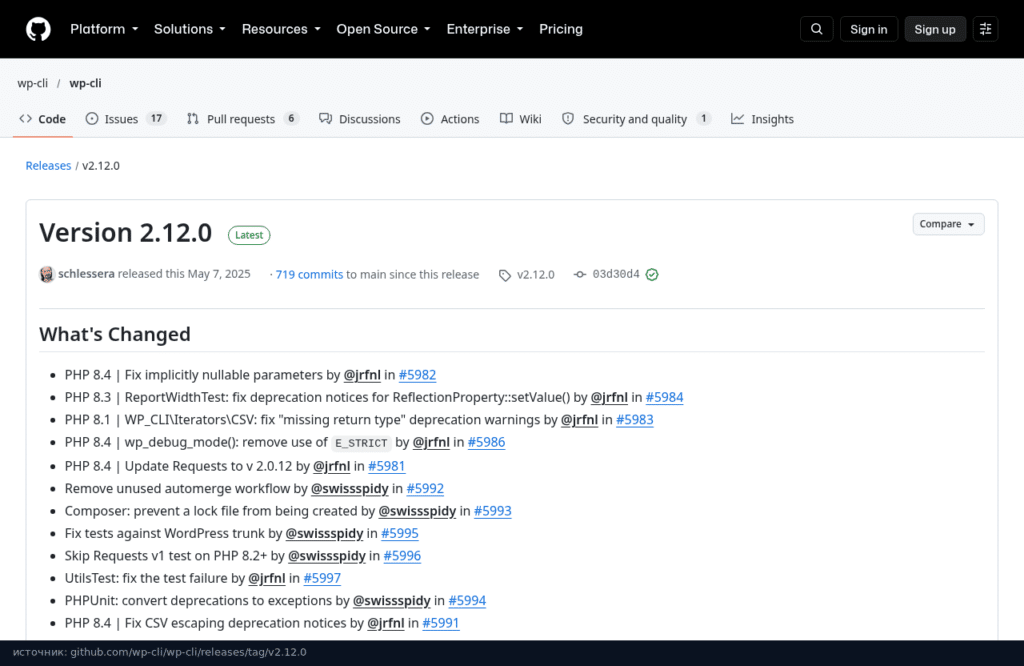
Task: Click @swissspidy mention on the #5994 line
Action: (x=391, y=601)
